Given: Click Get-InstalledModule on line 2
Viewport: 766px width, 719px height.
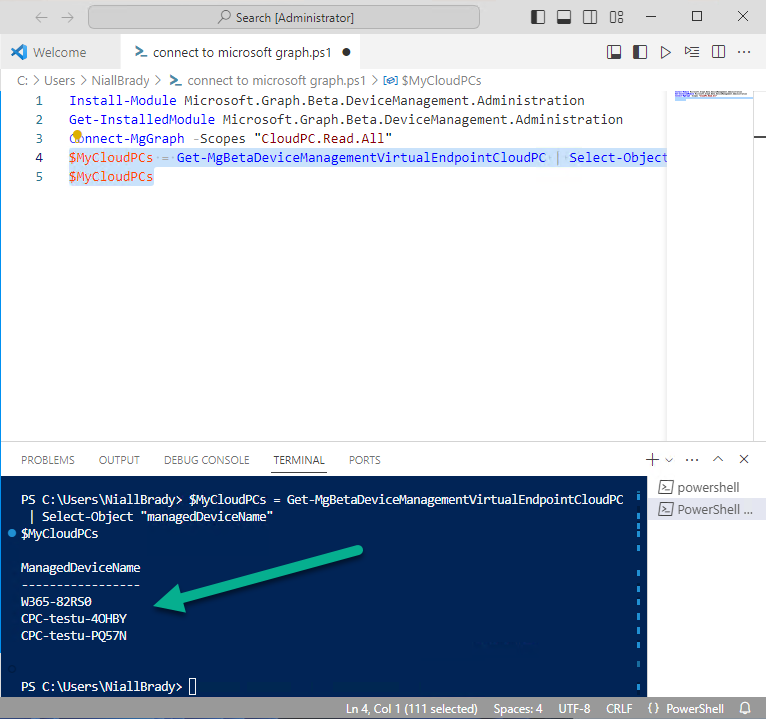Looking at the screenshot, I should point(142,120).
